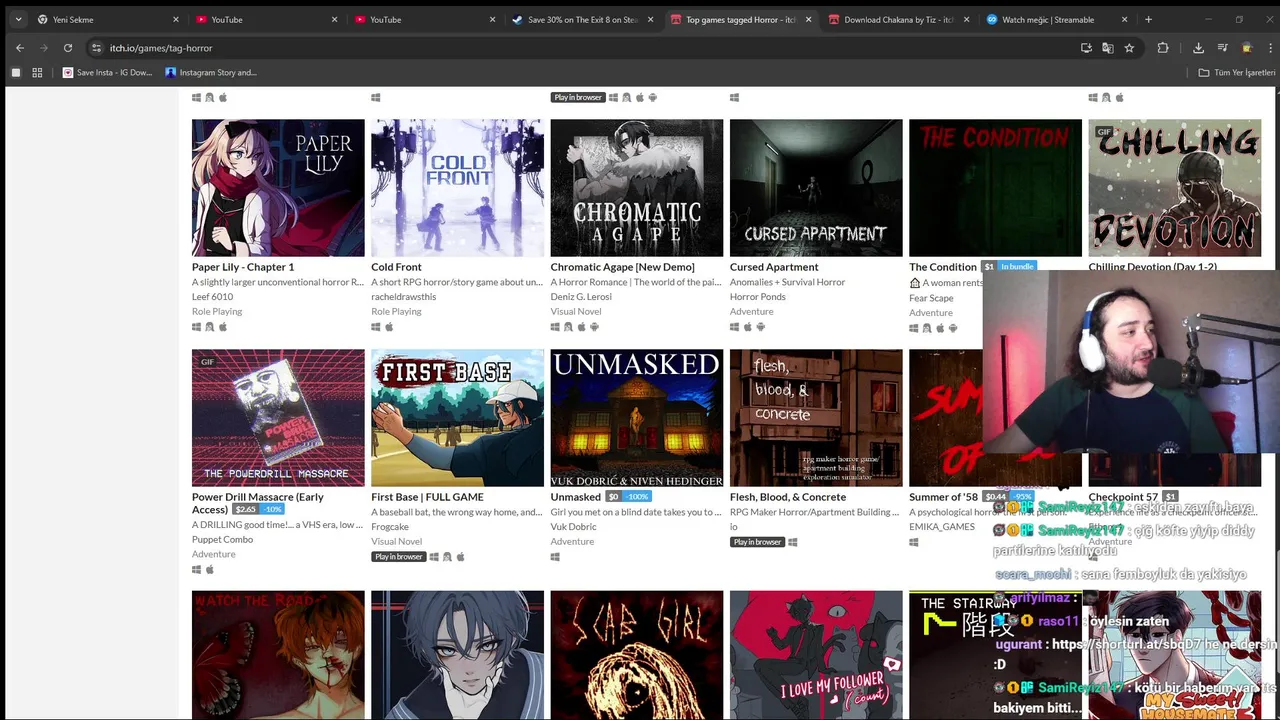Visit author 'Leef 6010' profile
The image size is (1280, 720).
[212, 297]
